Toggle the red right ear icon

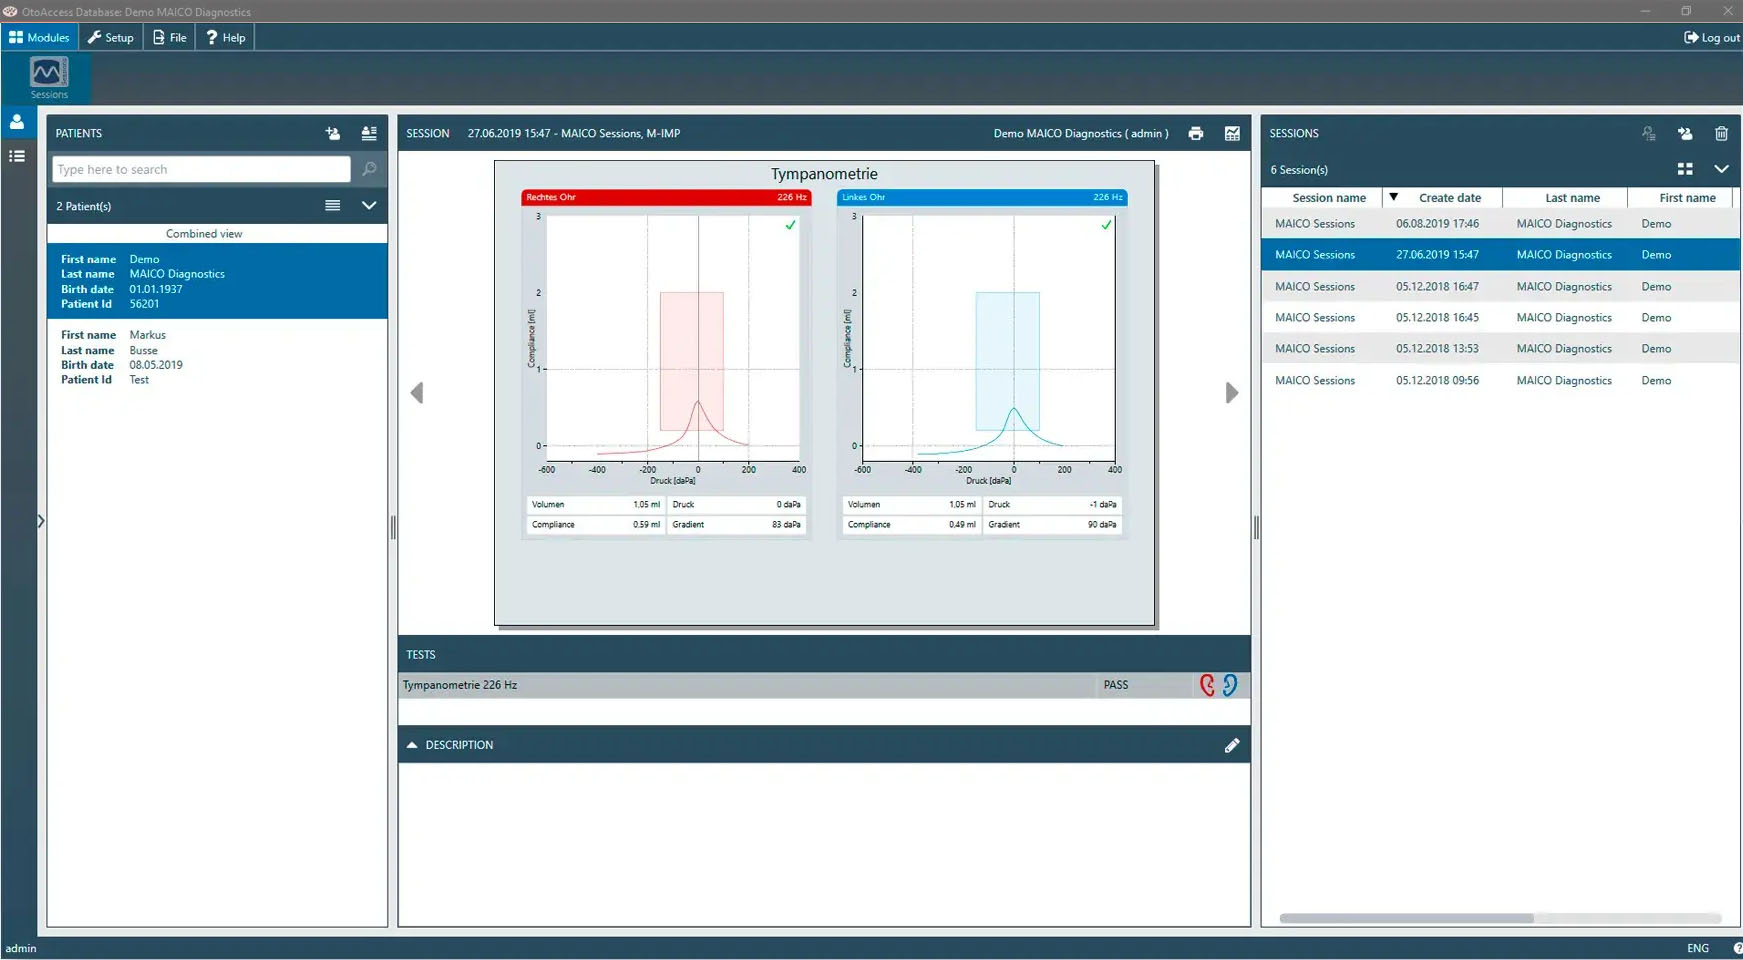click(1207, 685)
